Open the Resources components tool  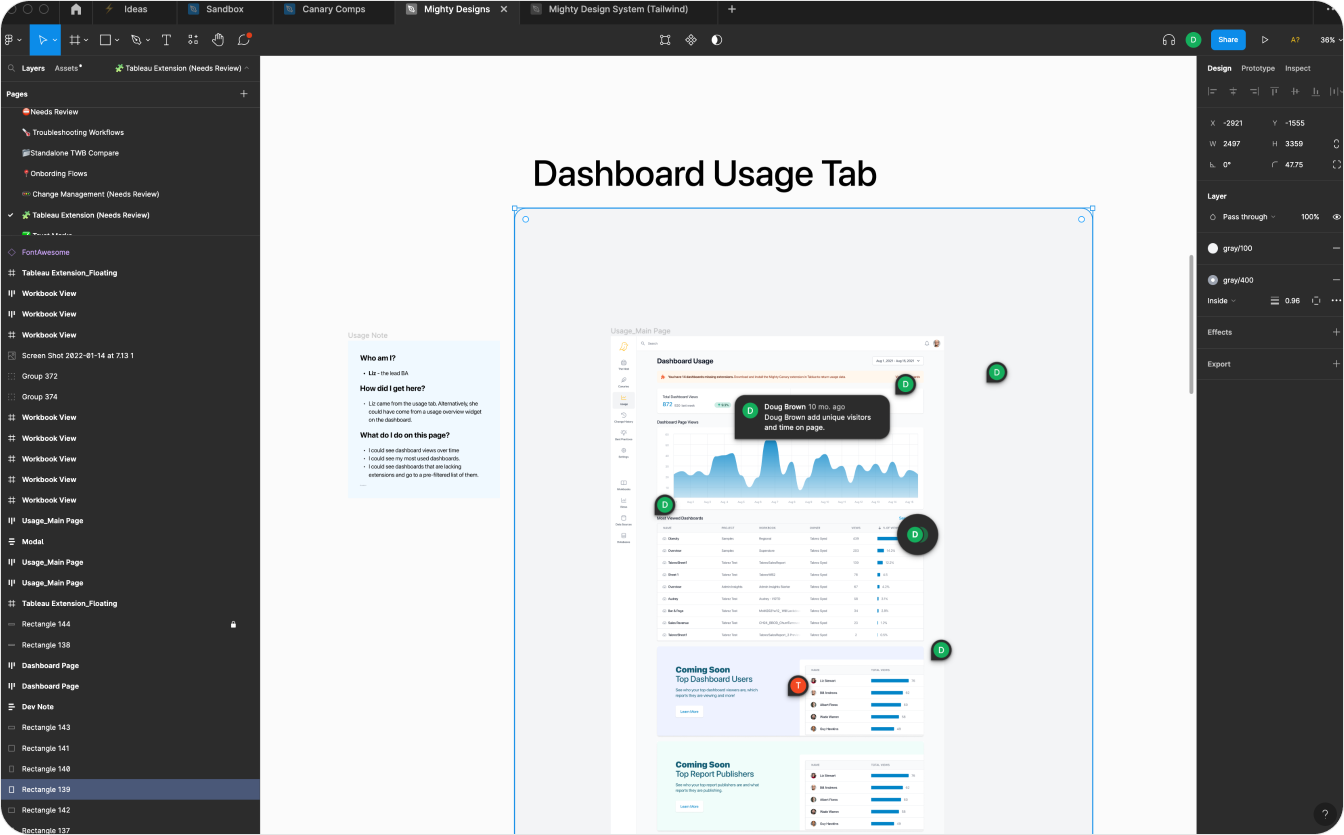pyautogui.click(x=192, y=40)
